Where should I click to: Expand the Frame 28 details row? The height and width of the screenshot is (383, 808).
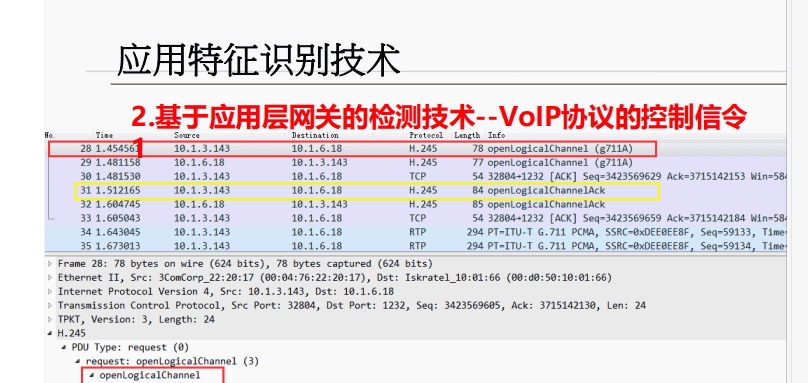50,264
